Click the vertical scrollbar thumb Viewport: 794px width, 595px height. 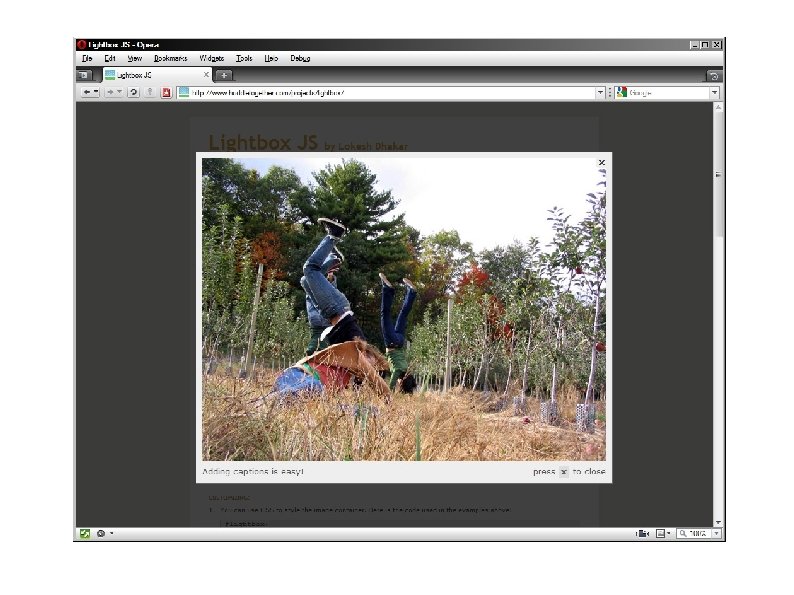718,175
